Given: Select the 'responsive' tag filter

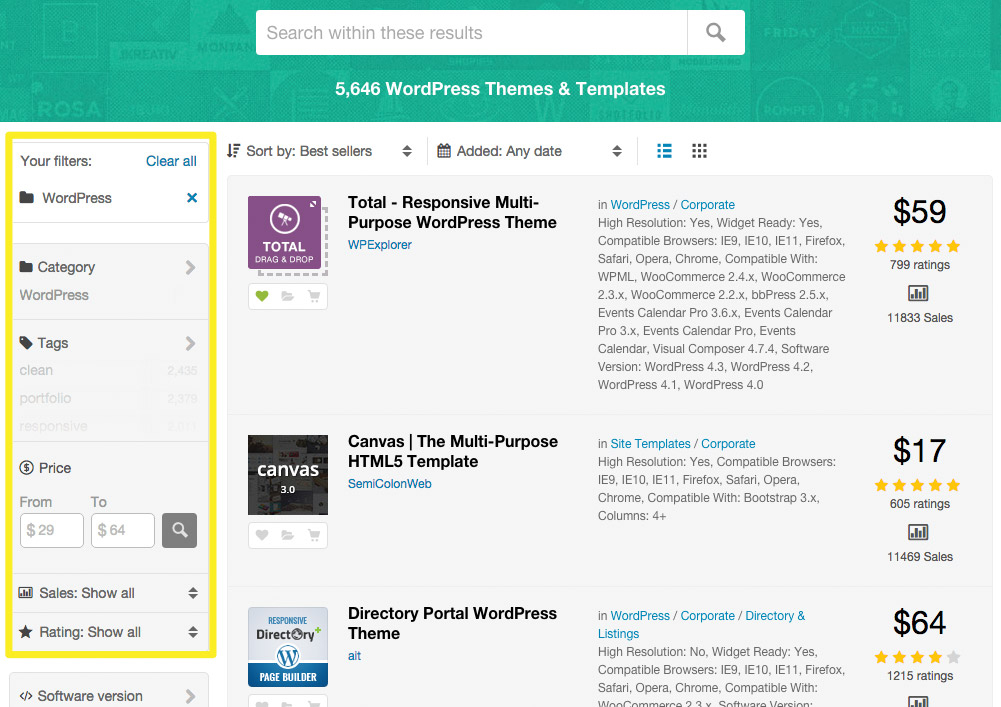Looking at the screenshot, I should coord(54,426).
